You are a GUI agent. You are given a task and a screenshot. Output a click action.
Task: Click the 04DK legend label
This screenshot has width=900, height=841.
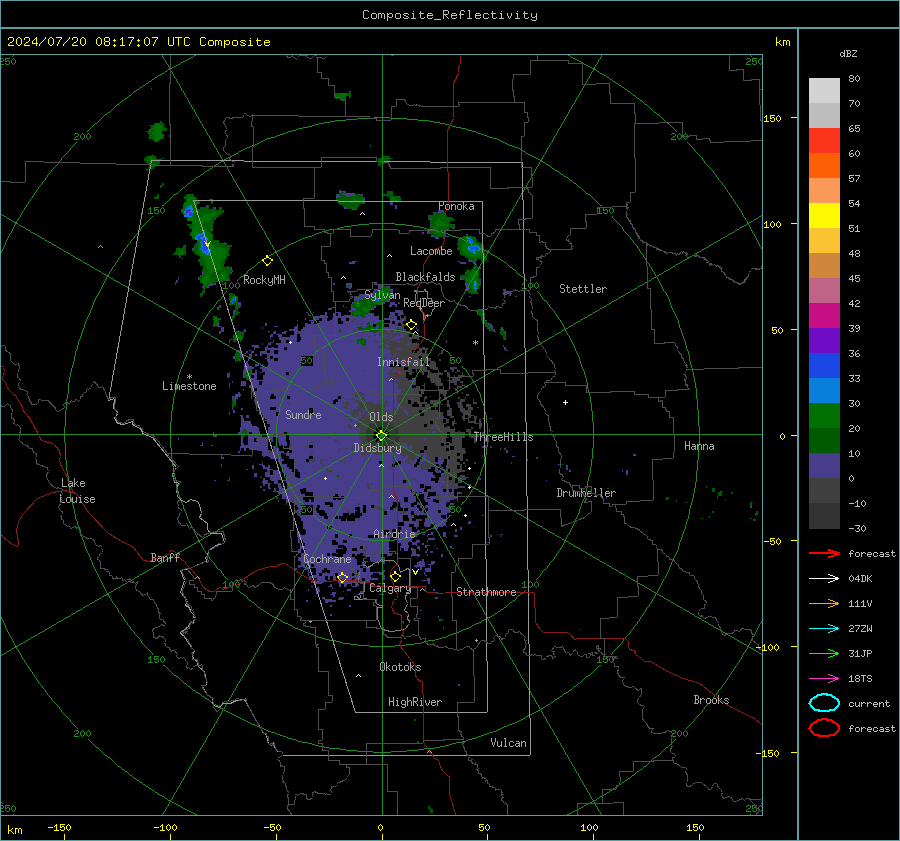(860, 579)
